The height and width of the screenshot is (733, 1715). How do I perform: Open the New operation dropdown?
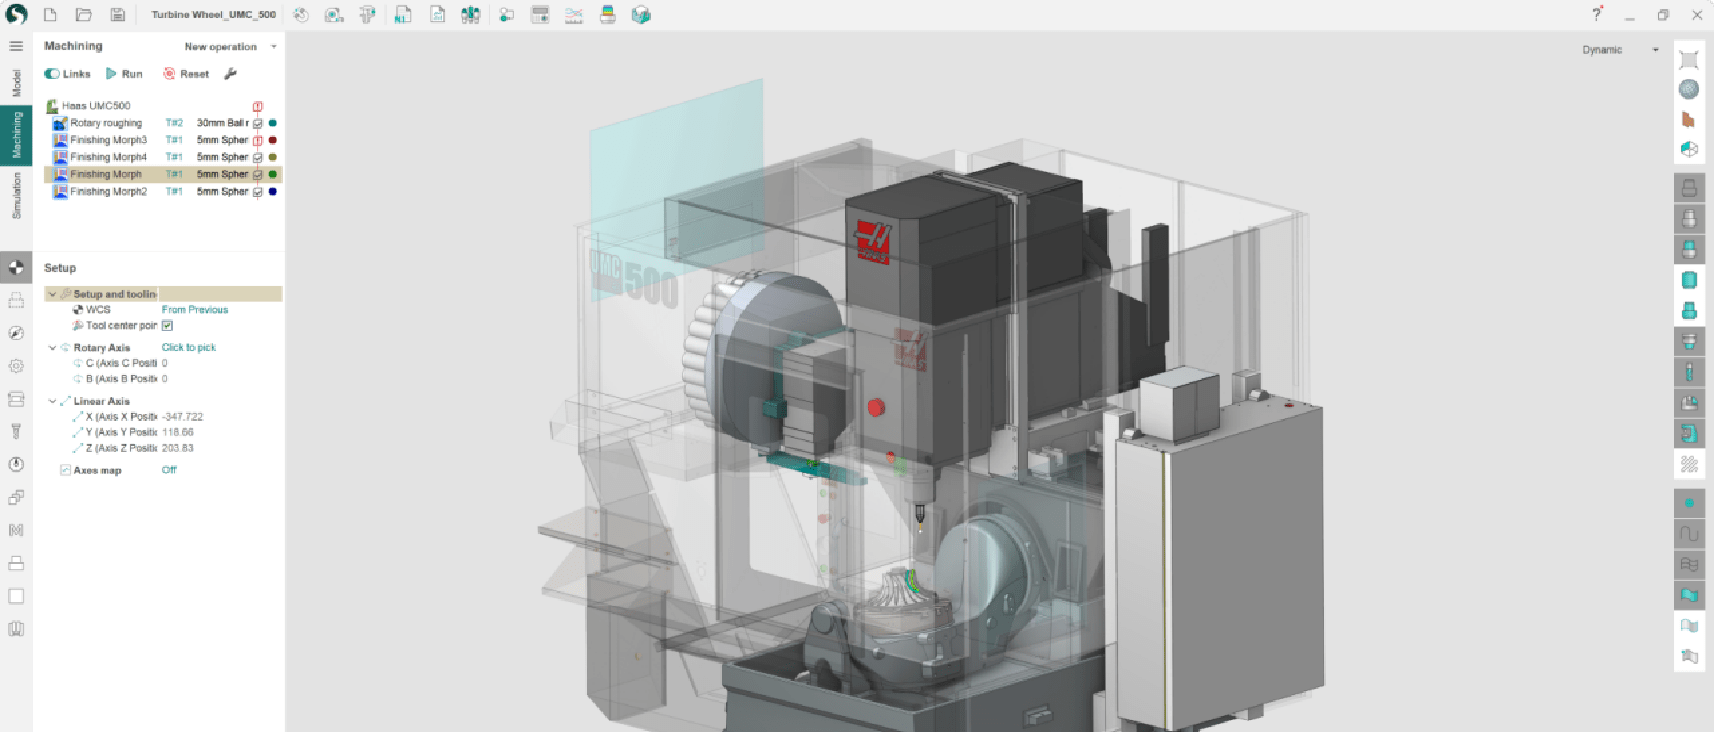[x=230, y=47]
